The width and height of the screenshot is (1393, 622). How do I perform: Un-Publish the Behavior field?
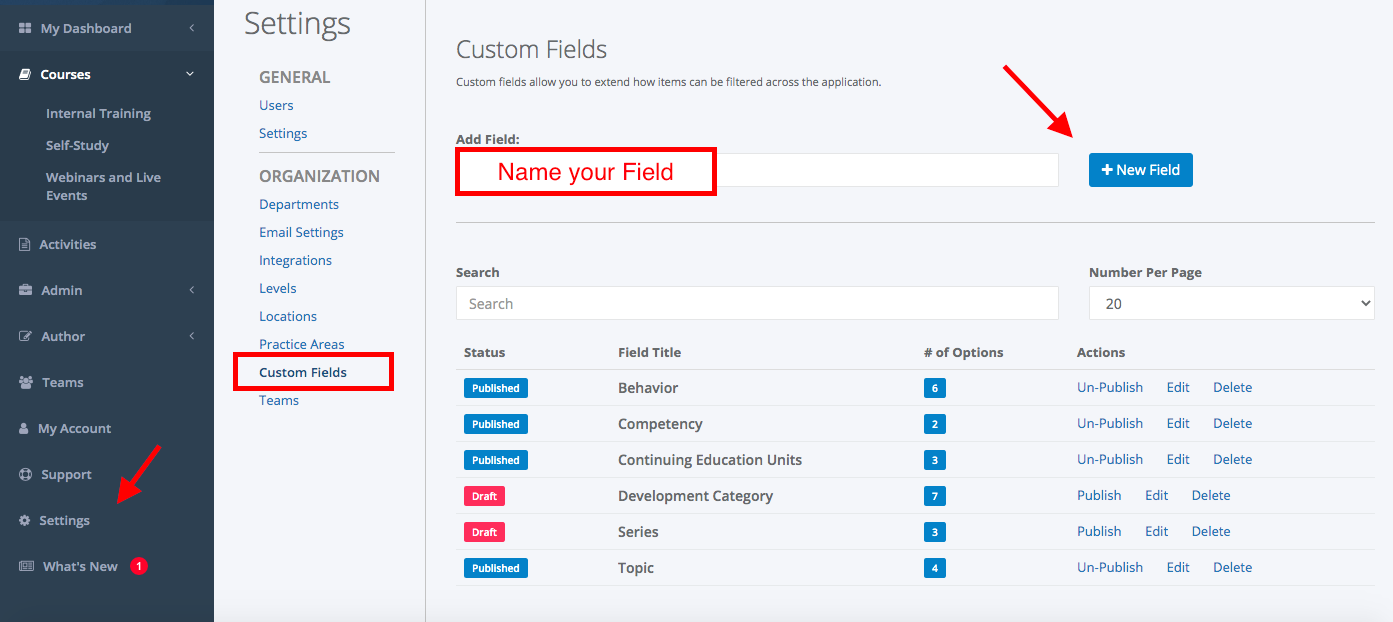pos(1110,387)
